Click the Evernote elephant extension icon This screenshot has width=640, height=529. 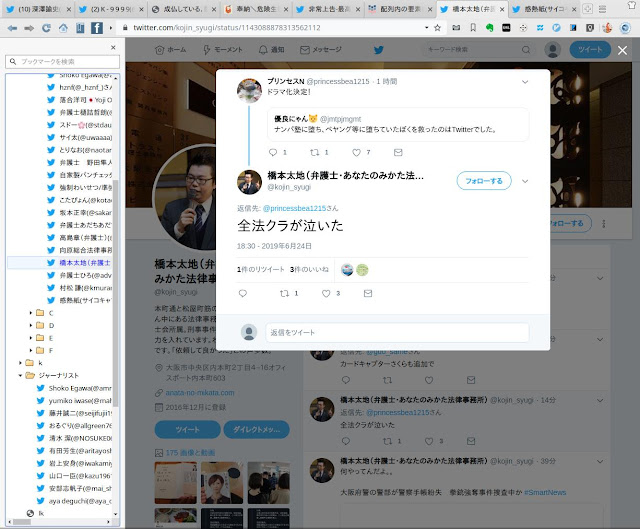point(489,28)
